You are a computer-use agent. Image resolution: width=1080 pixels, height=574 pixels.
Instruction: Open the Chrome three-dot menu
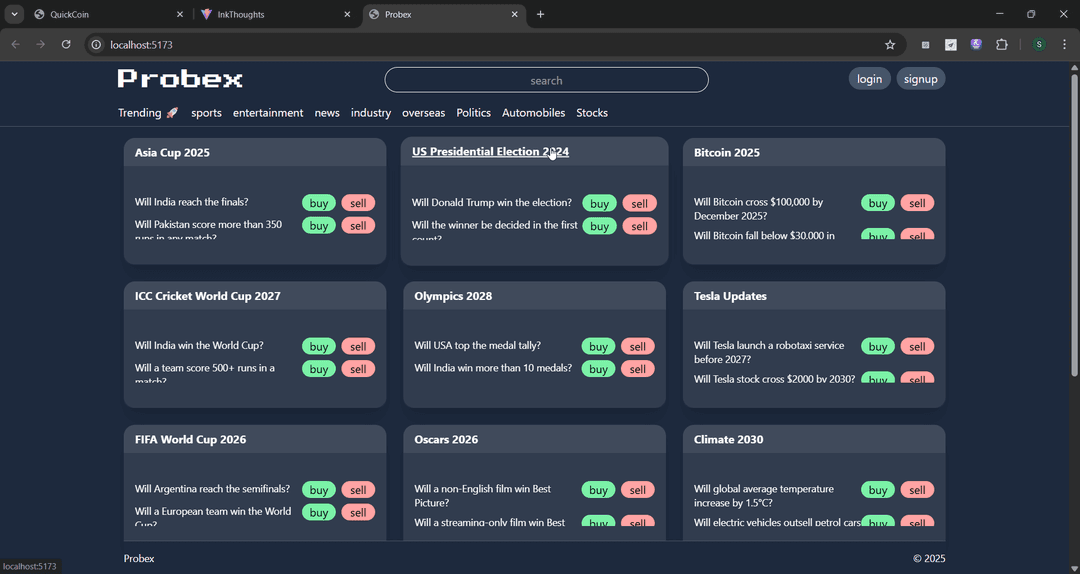(x=1064, y=44)
